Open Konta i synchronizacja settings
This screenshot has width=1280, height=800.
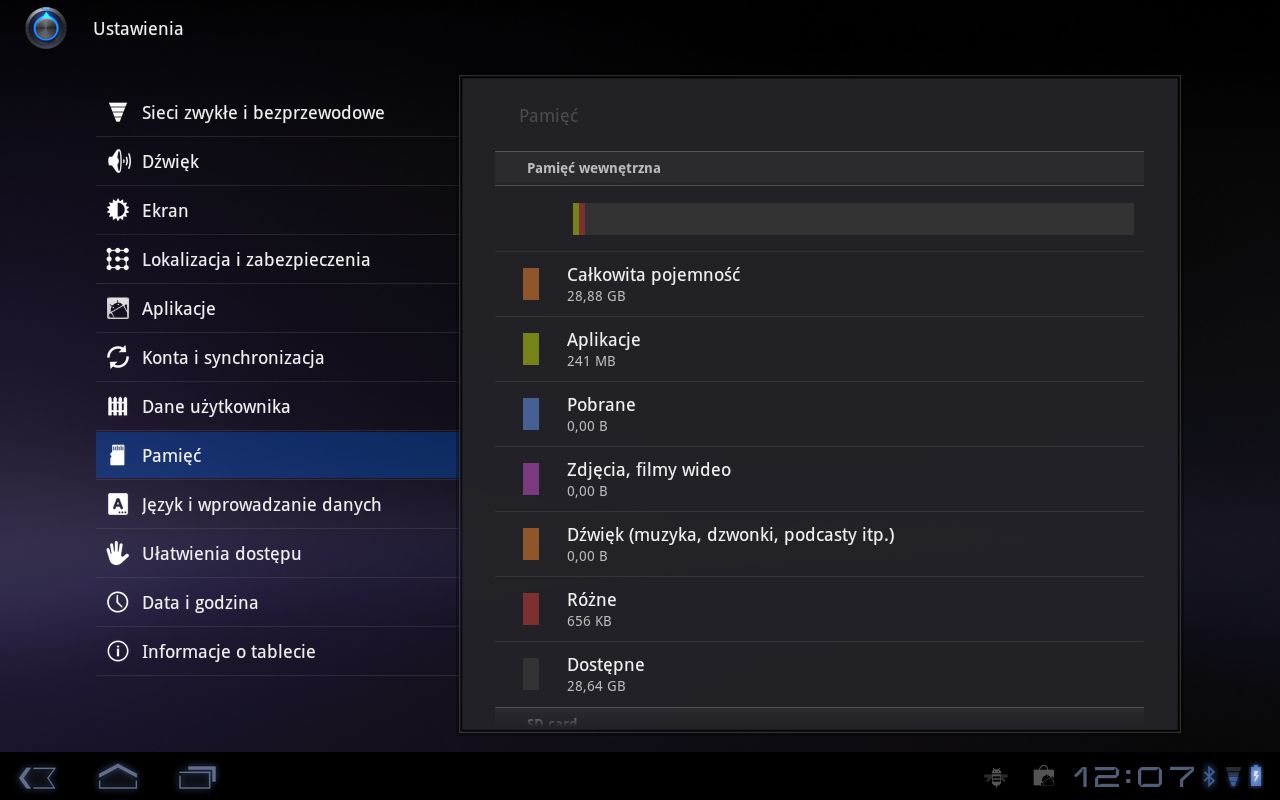pos(277,357)
